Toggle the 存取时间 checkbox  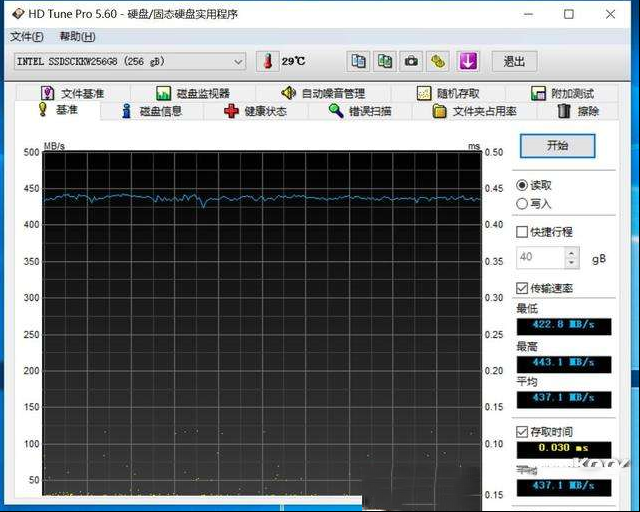pos(522,432)
